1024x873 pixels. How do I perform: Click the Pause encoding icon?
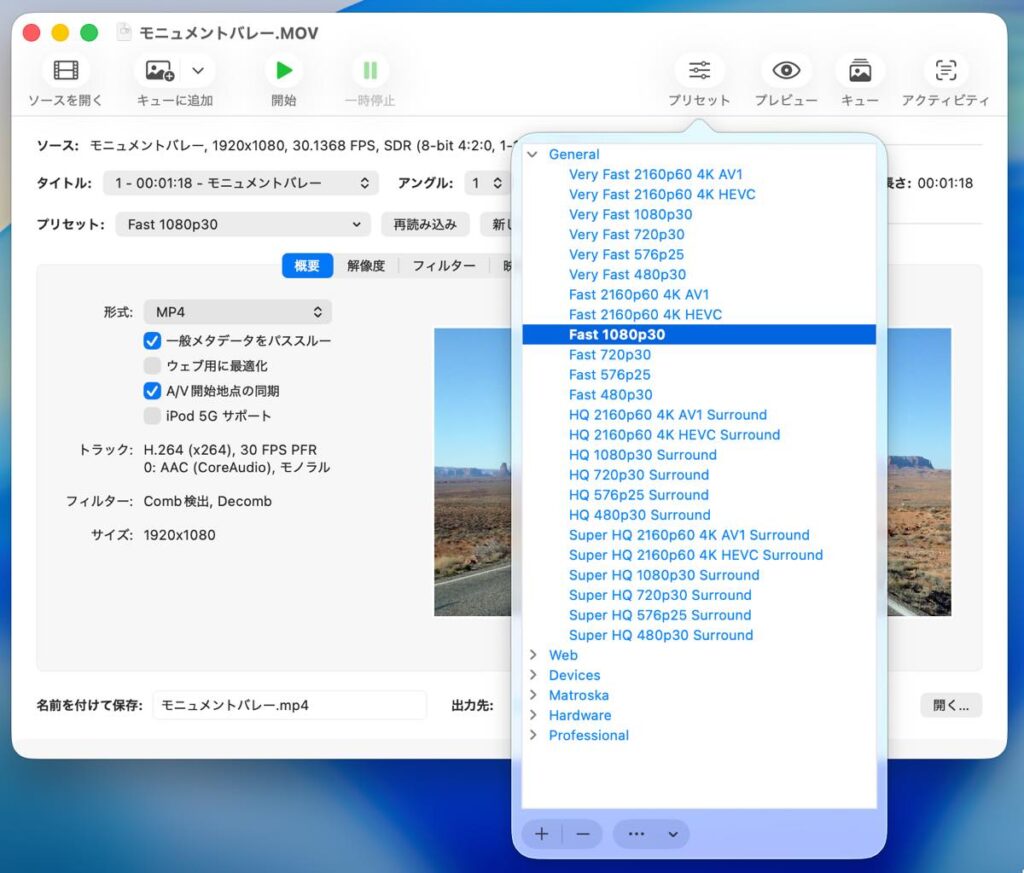pos(370,71)
